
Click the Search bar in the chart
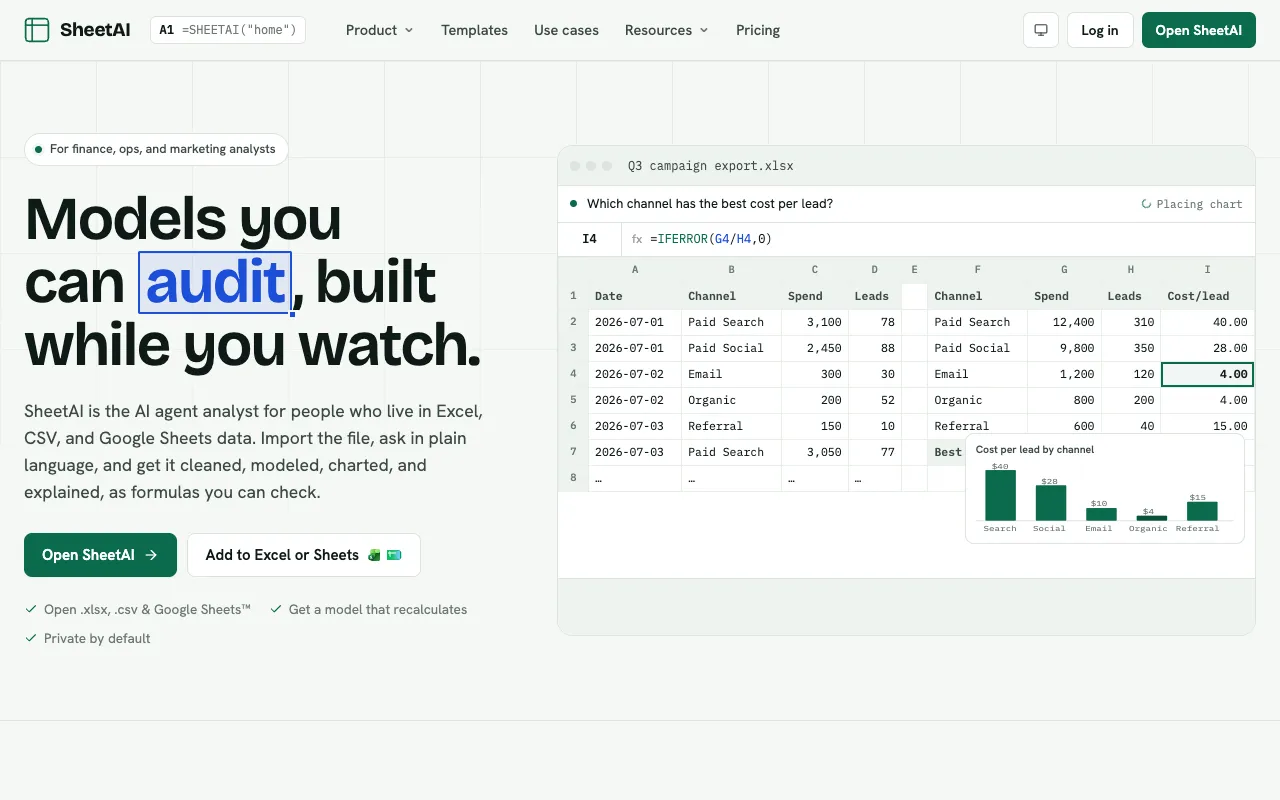click(x=1000, y=495)
